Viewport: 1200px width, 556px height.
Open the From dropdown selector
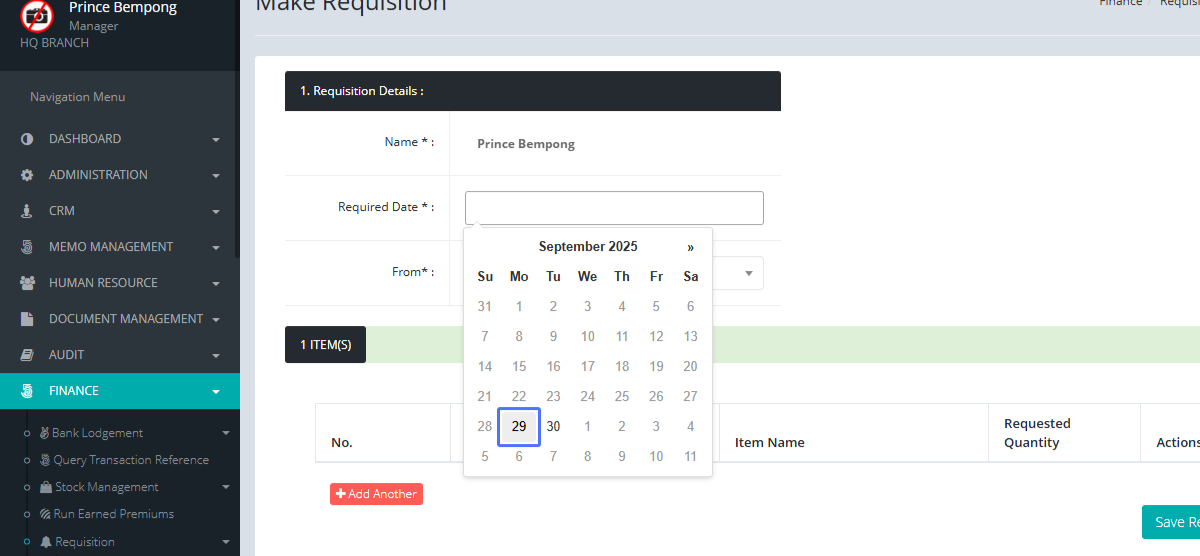click(x=748, y=273)
